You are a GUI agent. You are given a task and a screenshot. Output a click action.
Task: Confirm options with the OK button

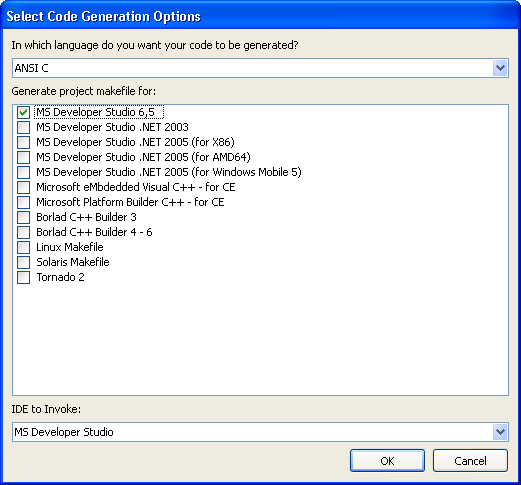pyautogui.click(x=387, y=461)
